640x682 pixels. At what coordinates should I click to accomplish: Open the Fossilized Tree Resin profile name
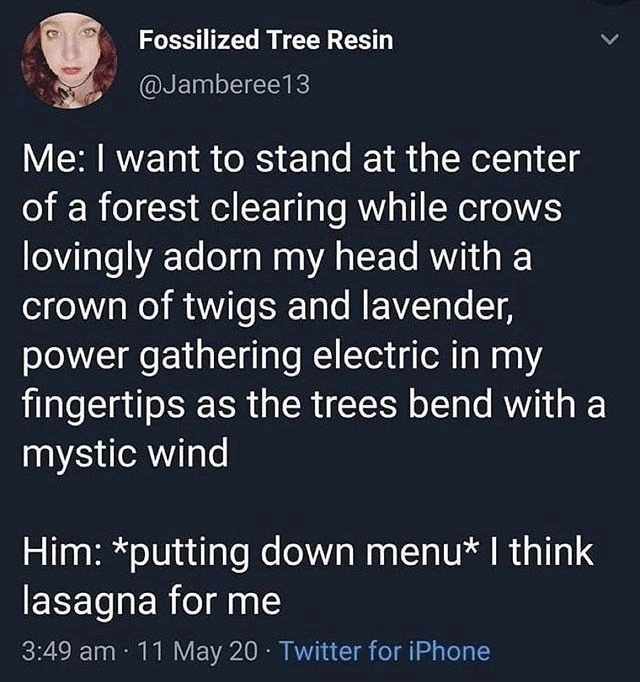tap(265, 41)
